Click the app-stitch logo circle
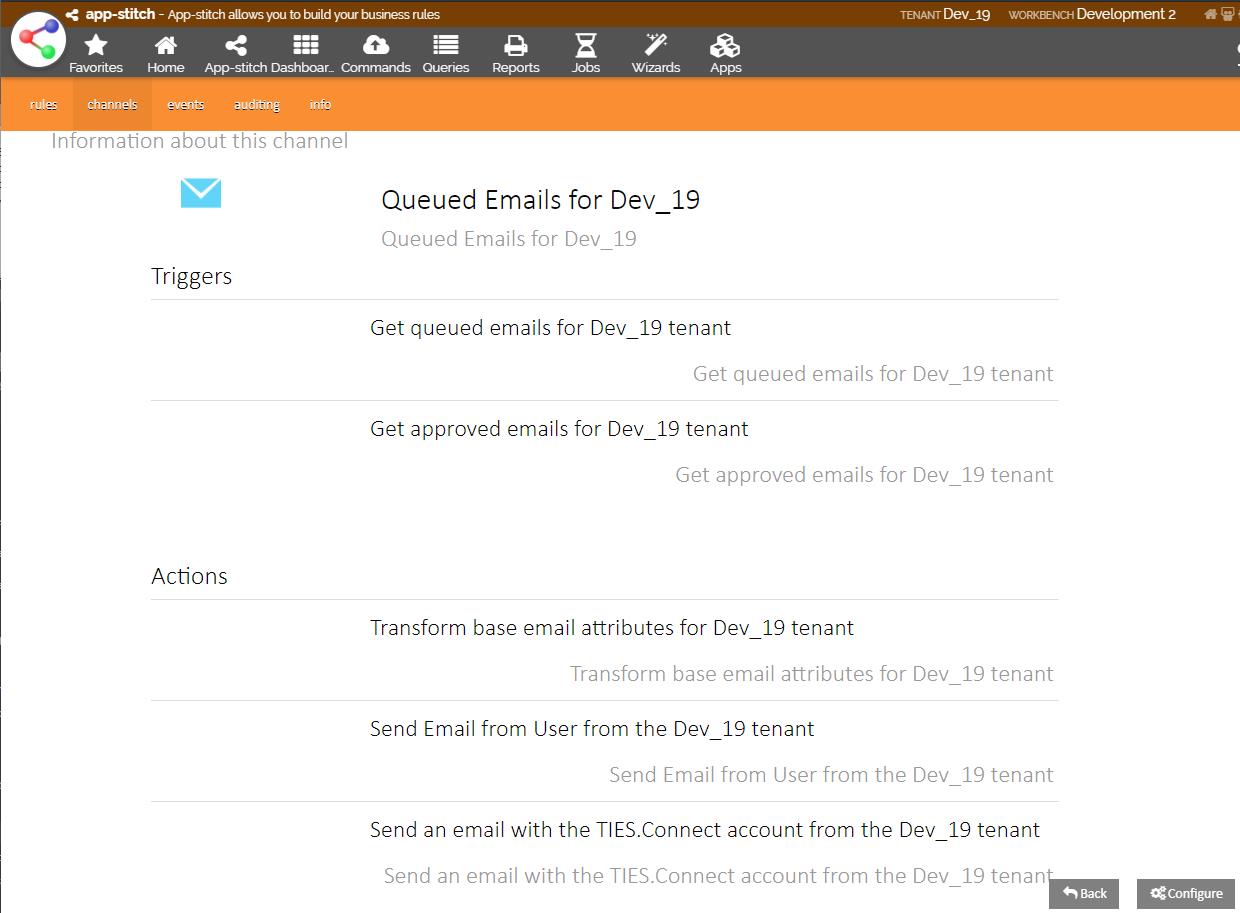Image resolution: width=1240 pixels, height=913 pixels. [x=38, y=41]
